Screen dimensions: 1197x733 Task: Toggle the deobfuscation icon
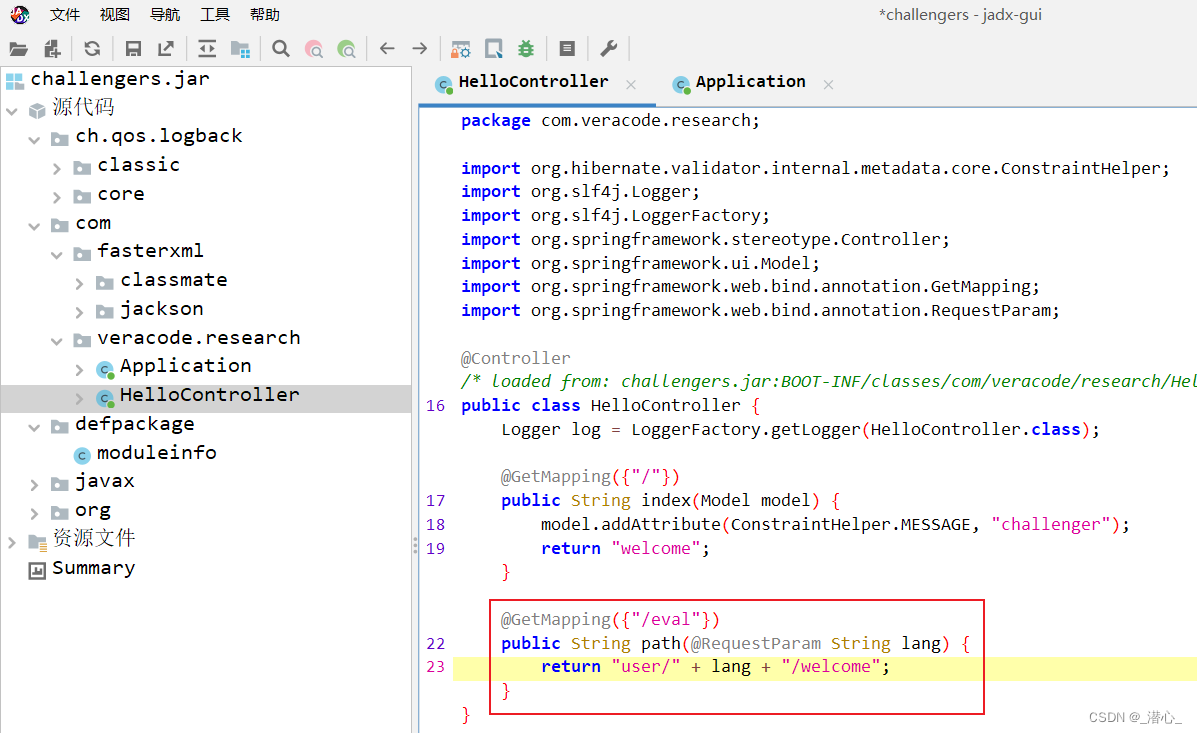(460, 49)
